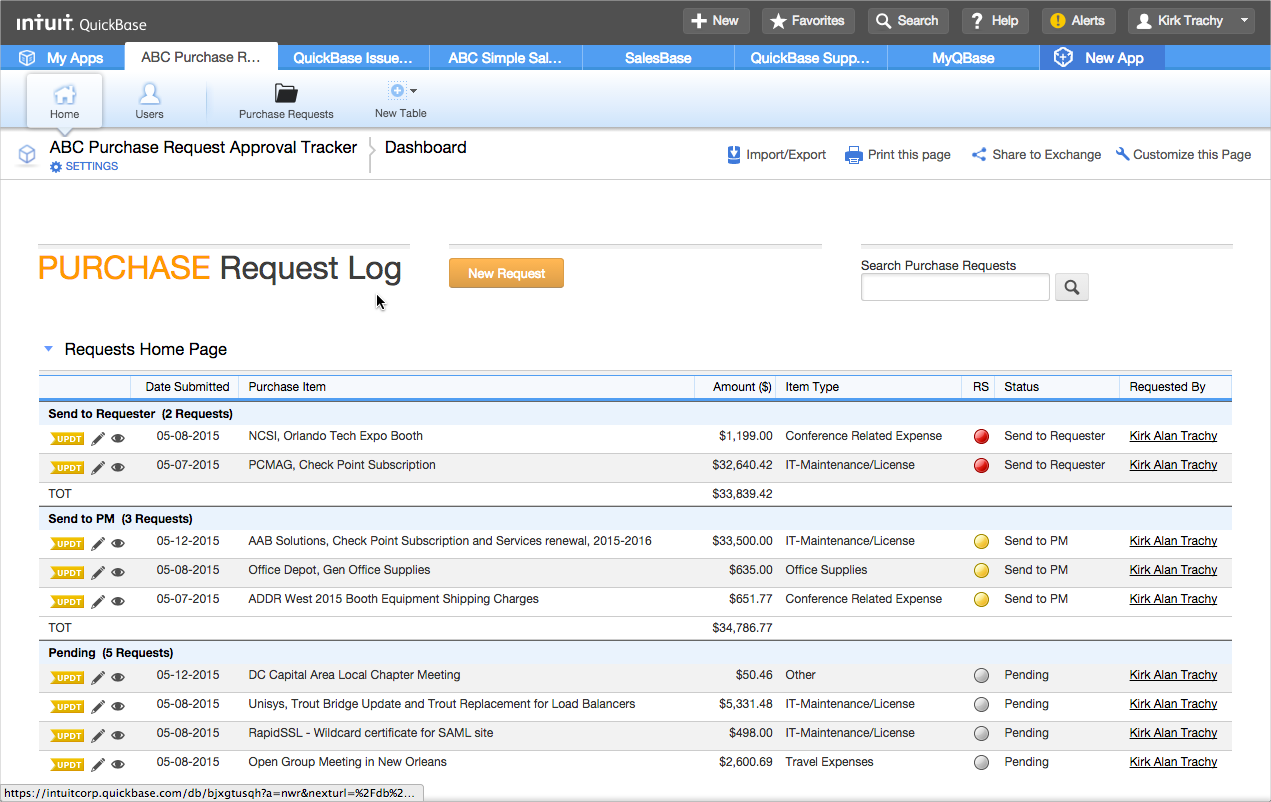This screenshot has width=1271, height=802.
Task: Click the Dashboard breadcrumb
Action: [425, 147]
